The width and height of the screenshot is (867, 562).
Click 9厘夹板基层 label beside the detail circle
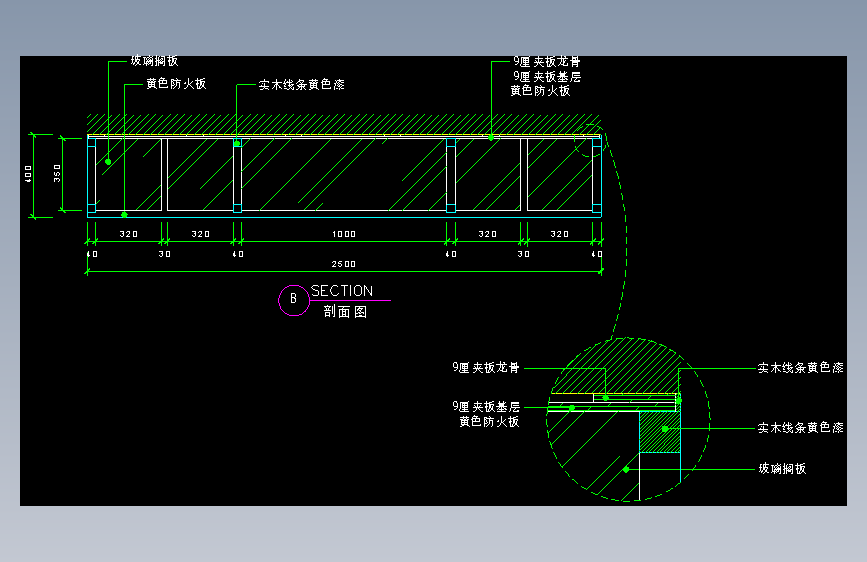[486, 407]
